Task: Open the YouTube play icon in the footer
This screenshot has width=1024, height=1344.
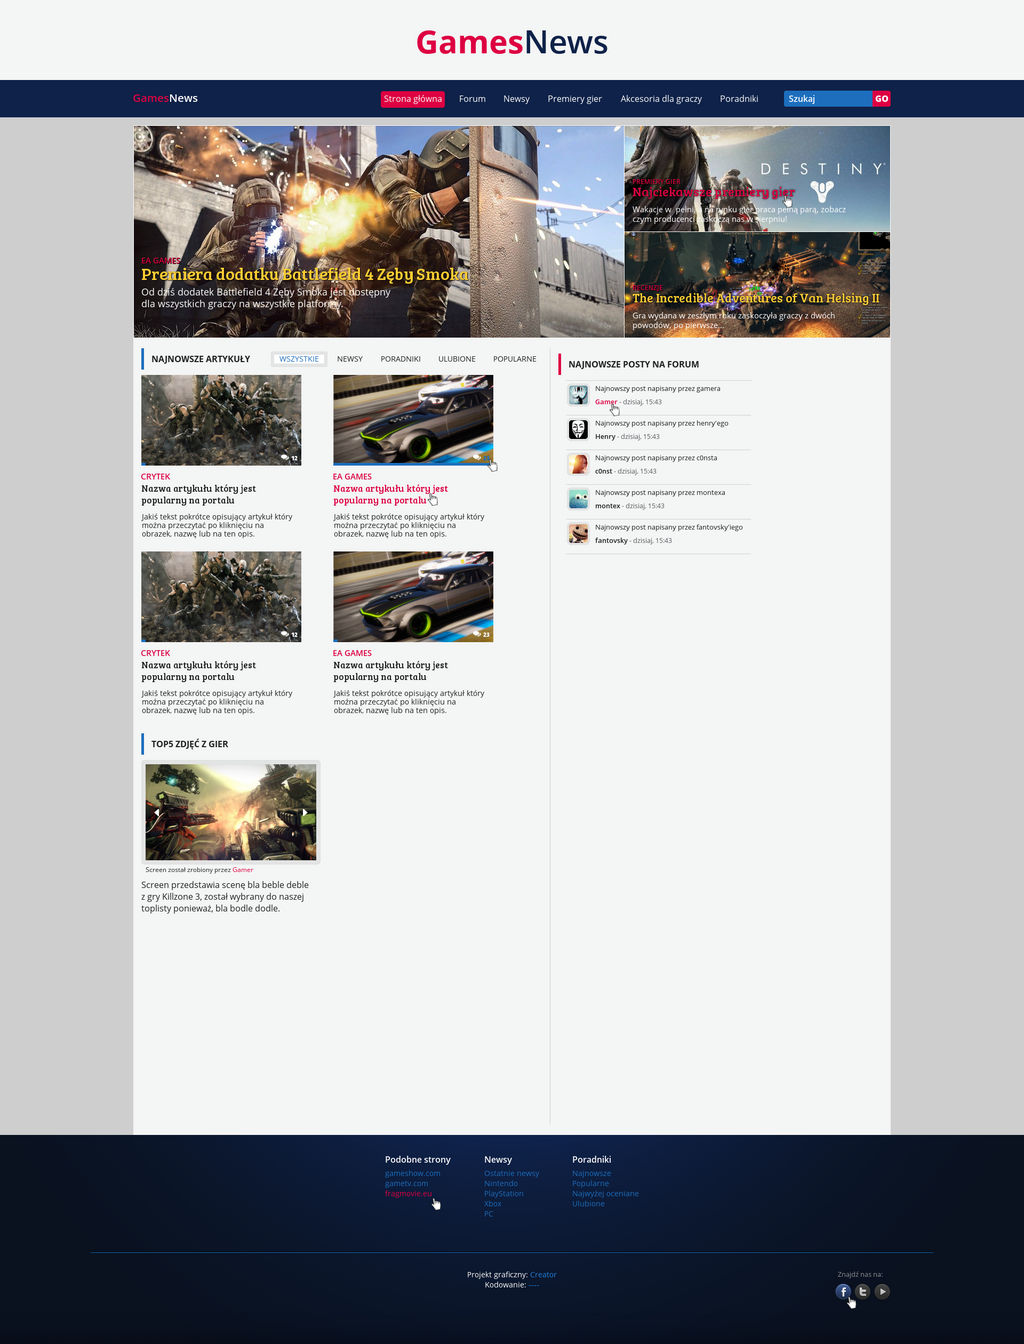Action: click(x=882, y=1291)
